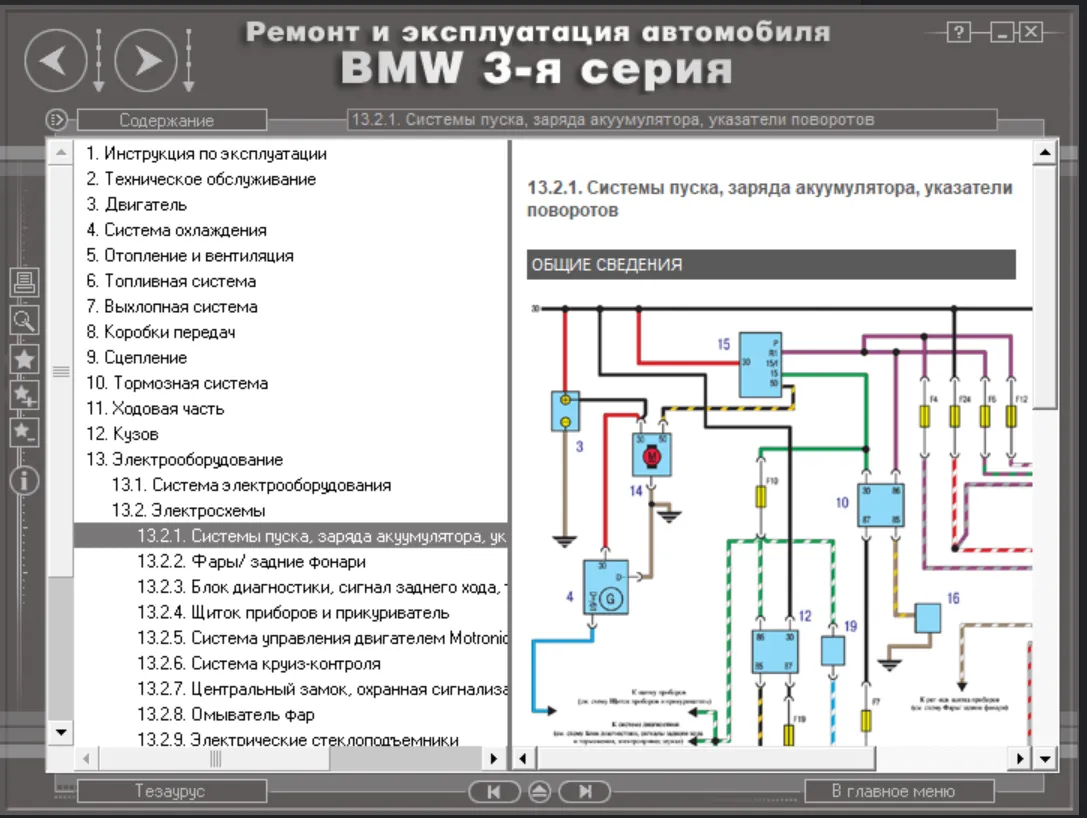Click the info icon in left sidebar
Image resolution: width=1087 pixels, height=818 pixels.
coord(24,481)
